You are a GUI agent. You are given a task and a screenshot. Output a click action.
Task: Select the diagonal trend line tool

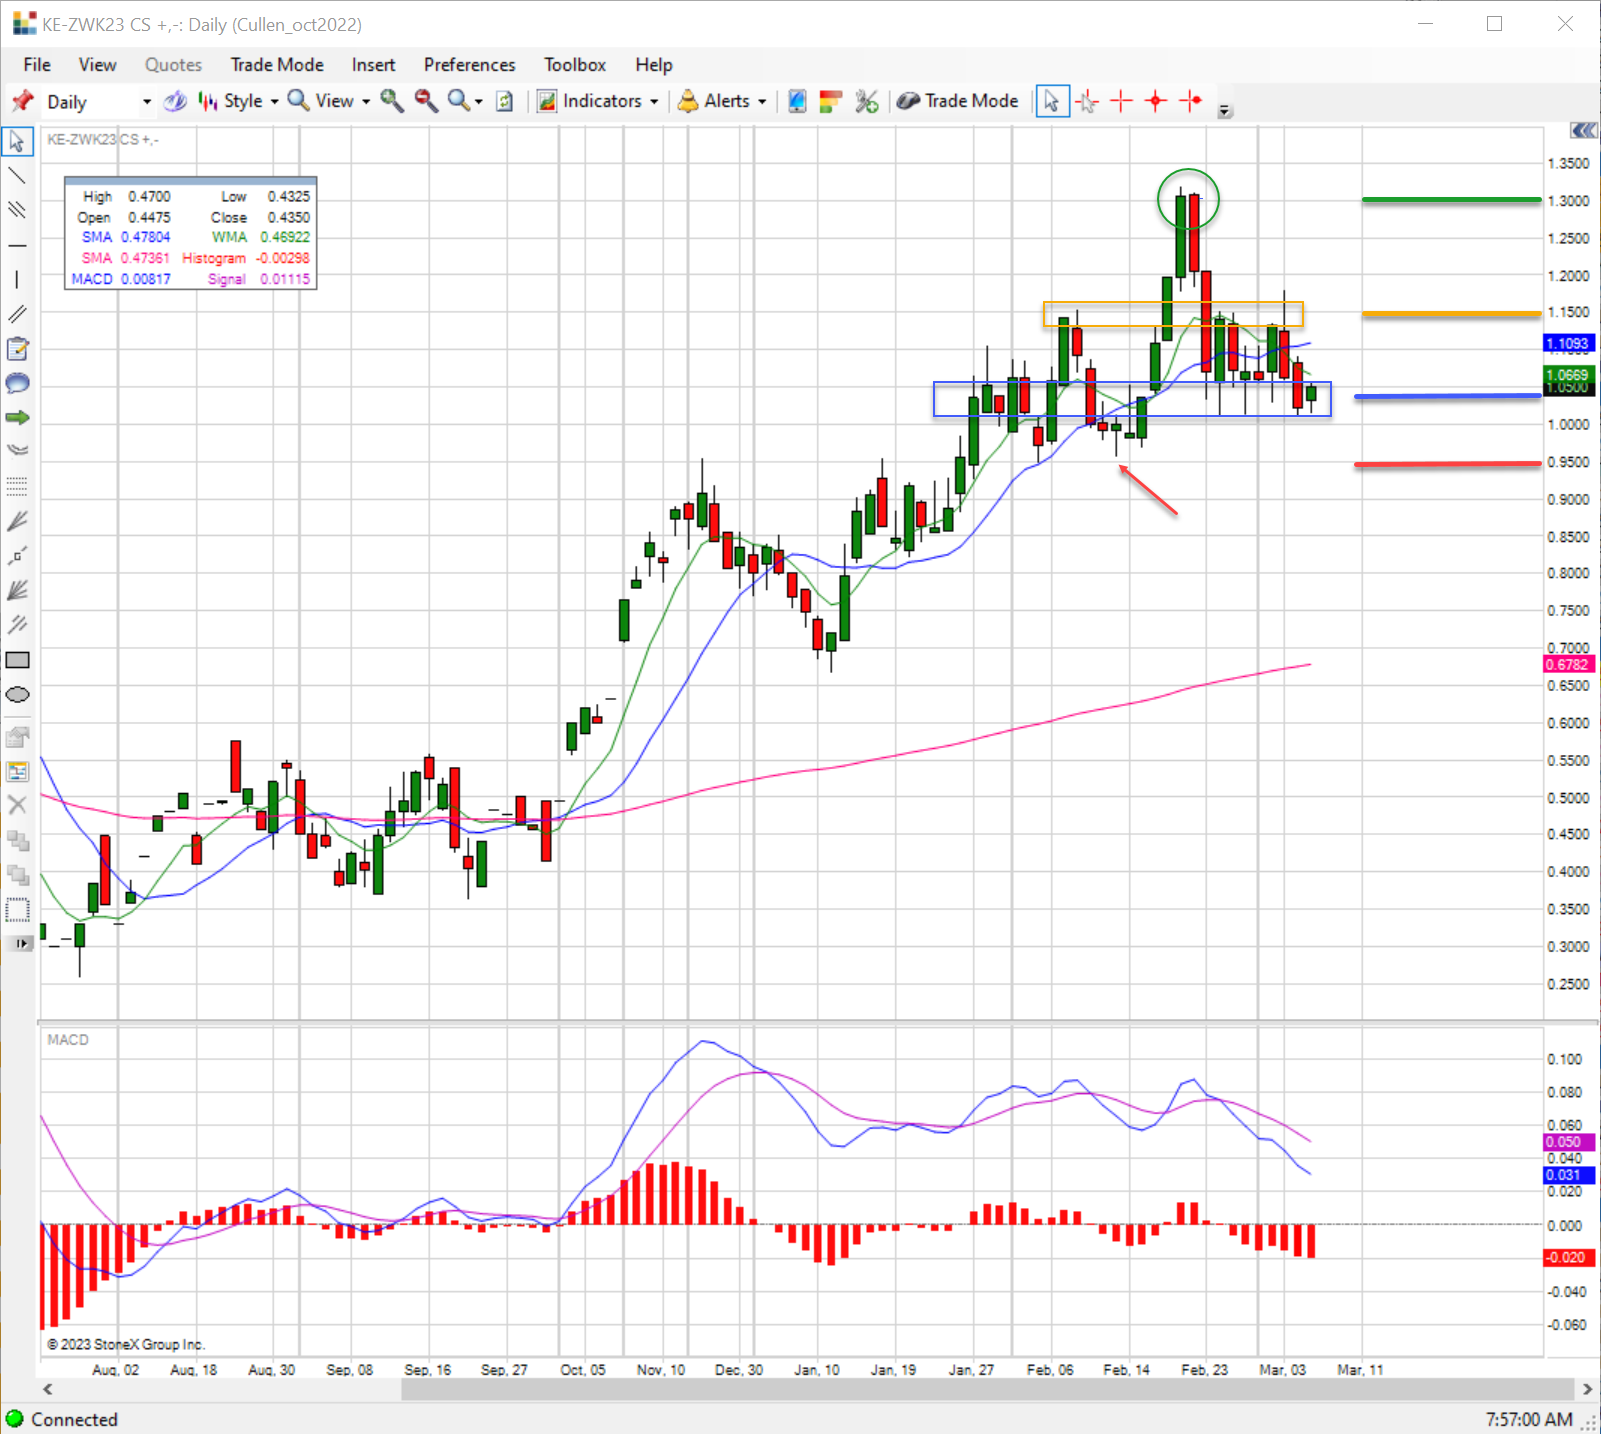(17, 177)
